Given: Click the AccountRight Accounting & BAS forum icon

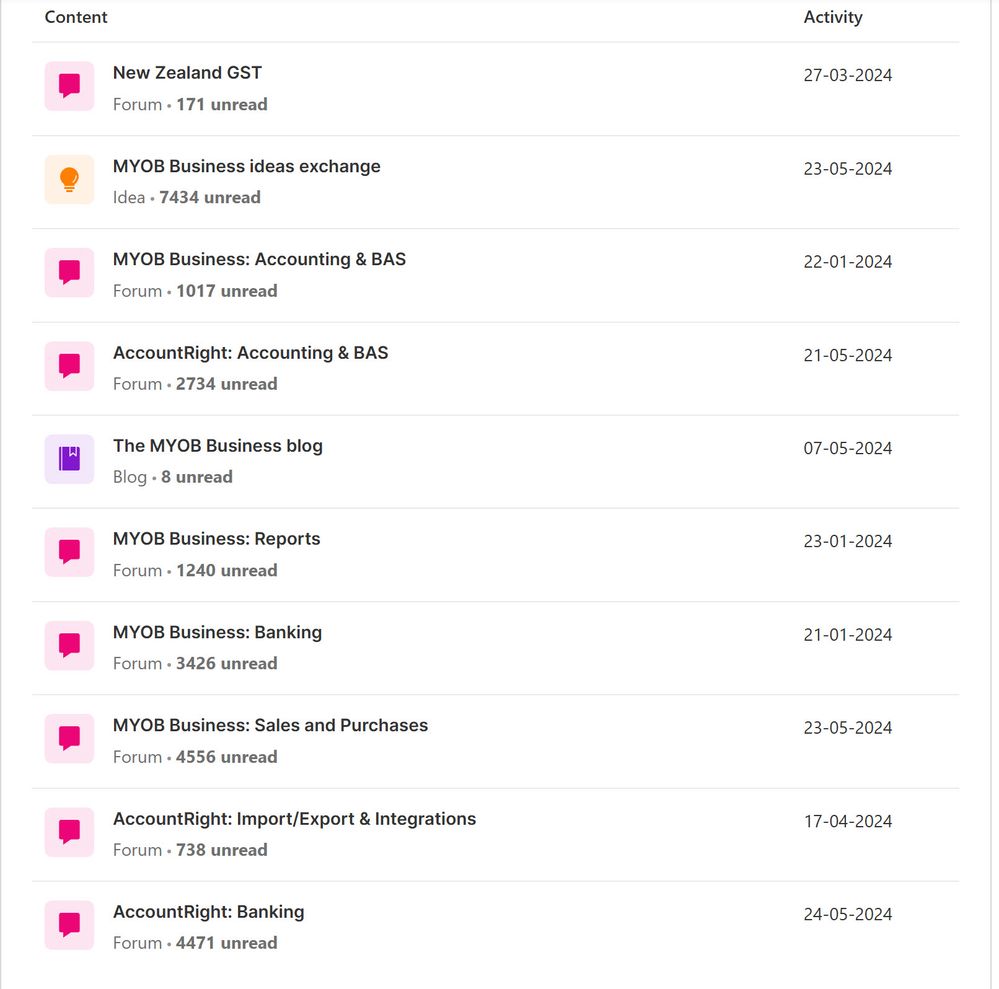Looking at the screenshot, I should (69, 366).
